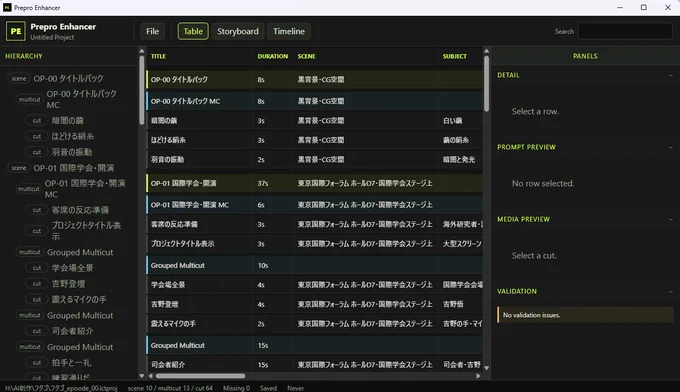Click the SUBJECT column header
Viewport: 680px width, 392px height.
[454, 56]
